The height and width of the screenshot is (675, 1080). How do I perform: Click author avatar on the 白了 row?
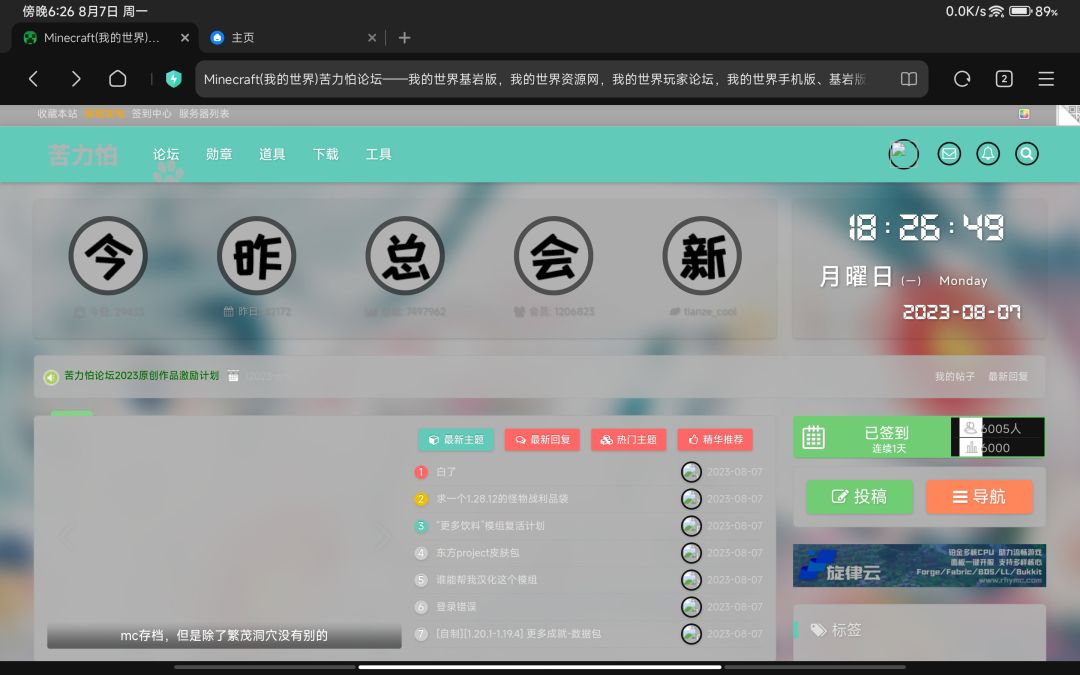(691, 472)
